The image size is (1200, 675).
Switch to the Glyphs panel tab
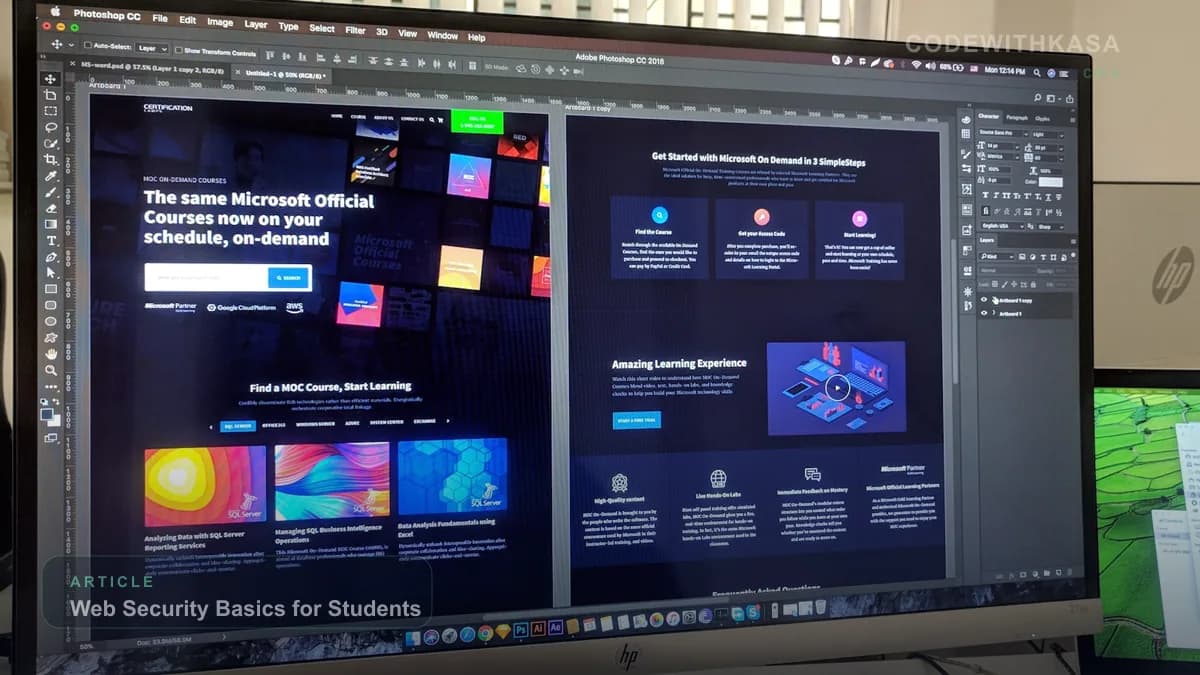(1042, 119)
